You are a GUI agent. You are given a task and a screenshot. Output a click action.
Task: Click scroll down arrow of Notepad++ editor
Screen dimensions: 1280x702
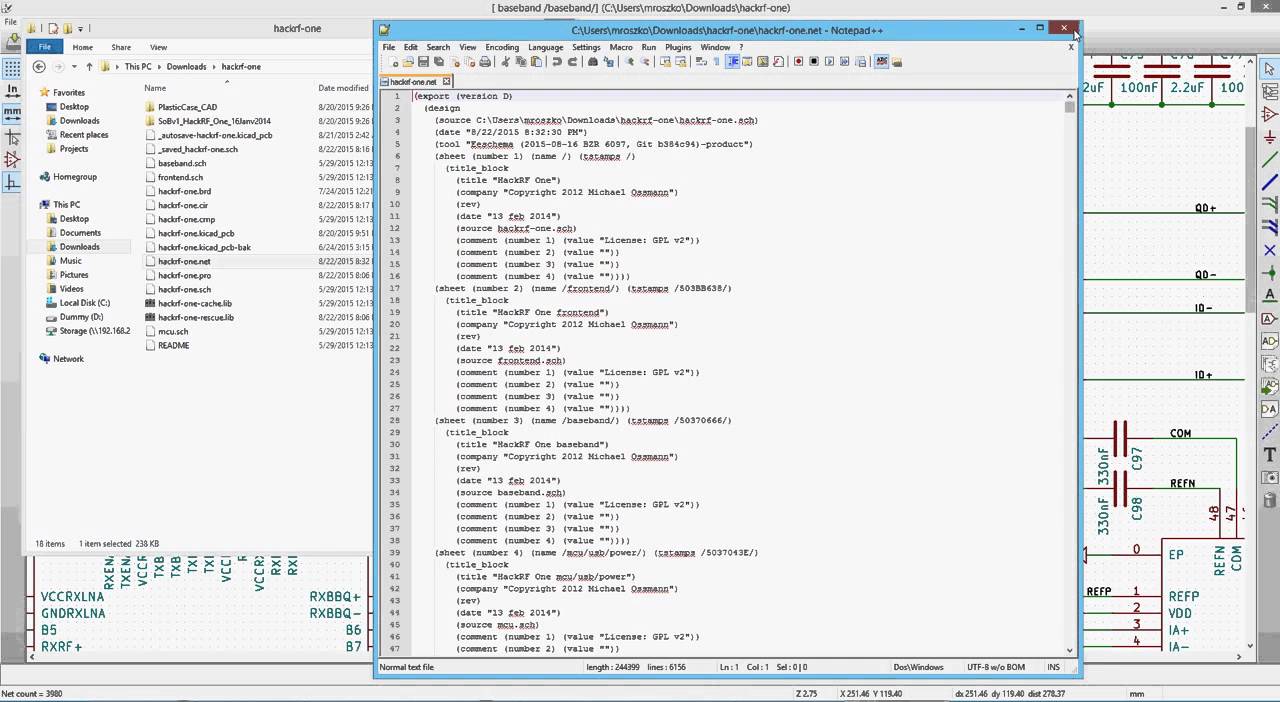[1070, 650]
